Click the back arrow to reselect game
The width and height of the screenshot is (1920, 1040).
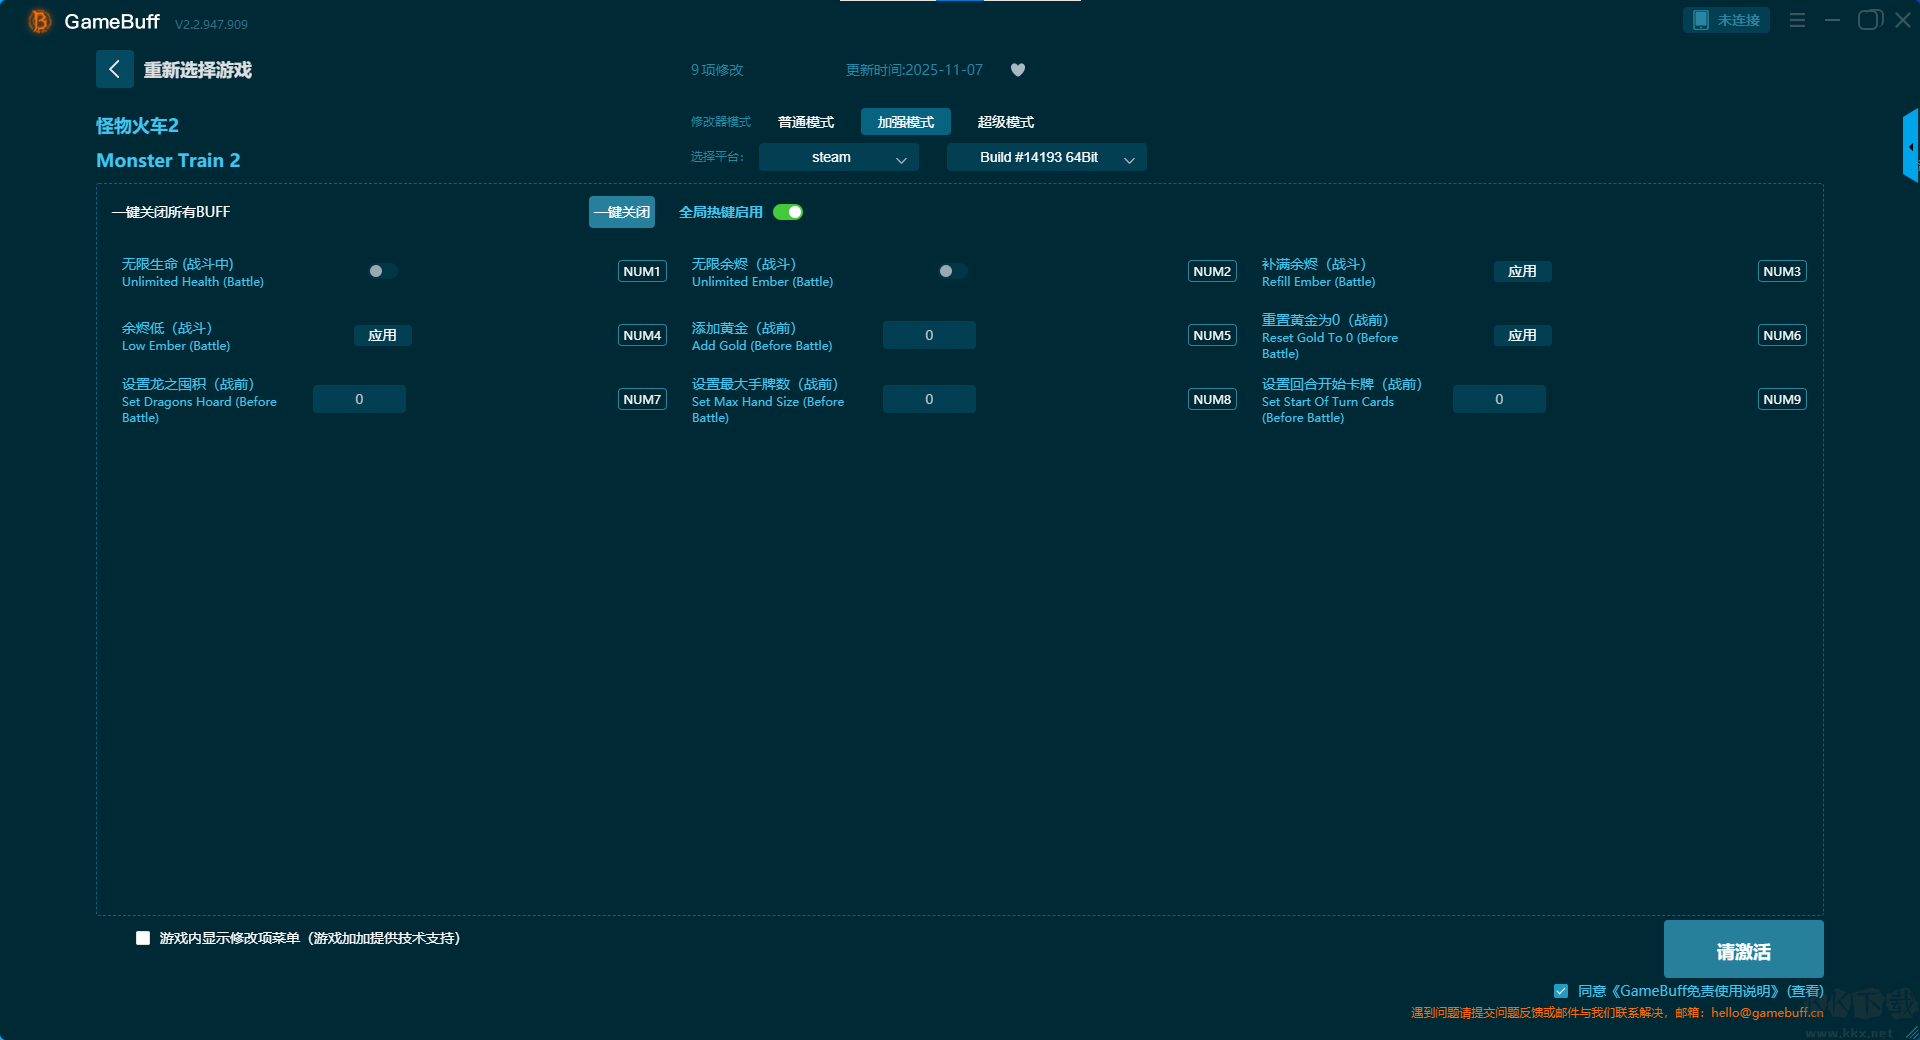pos(114,69)
